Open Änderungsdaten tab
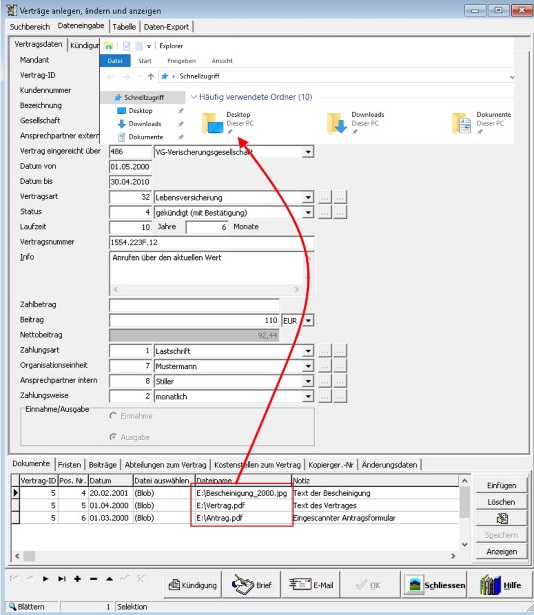The height and width of the screenshot is (615, 534). point(389,465)
